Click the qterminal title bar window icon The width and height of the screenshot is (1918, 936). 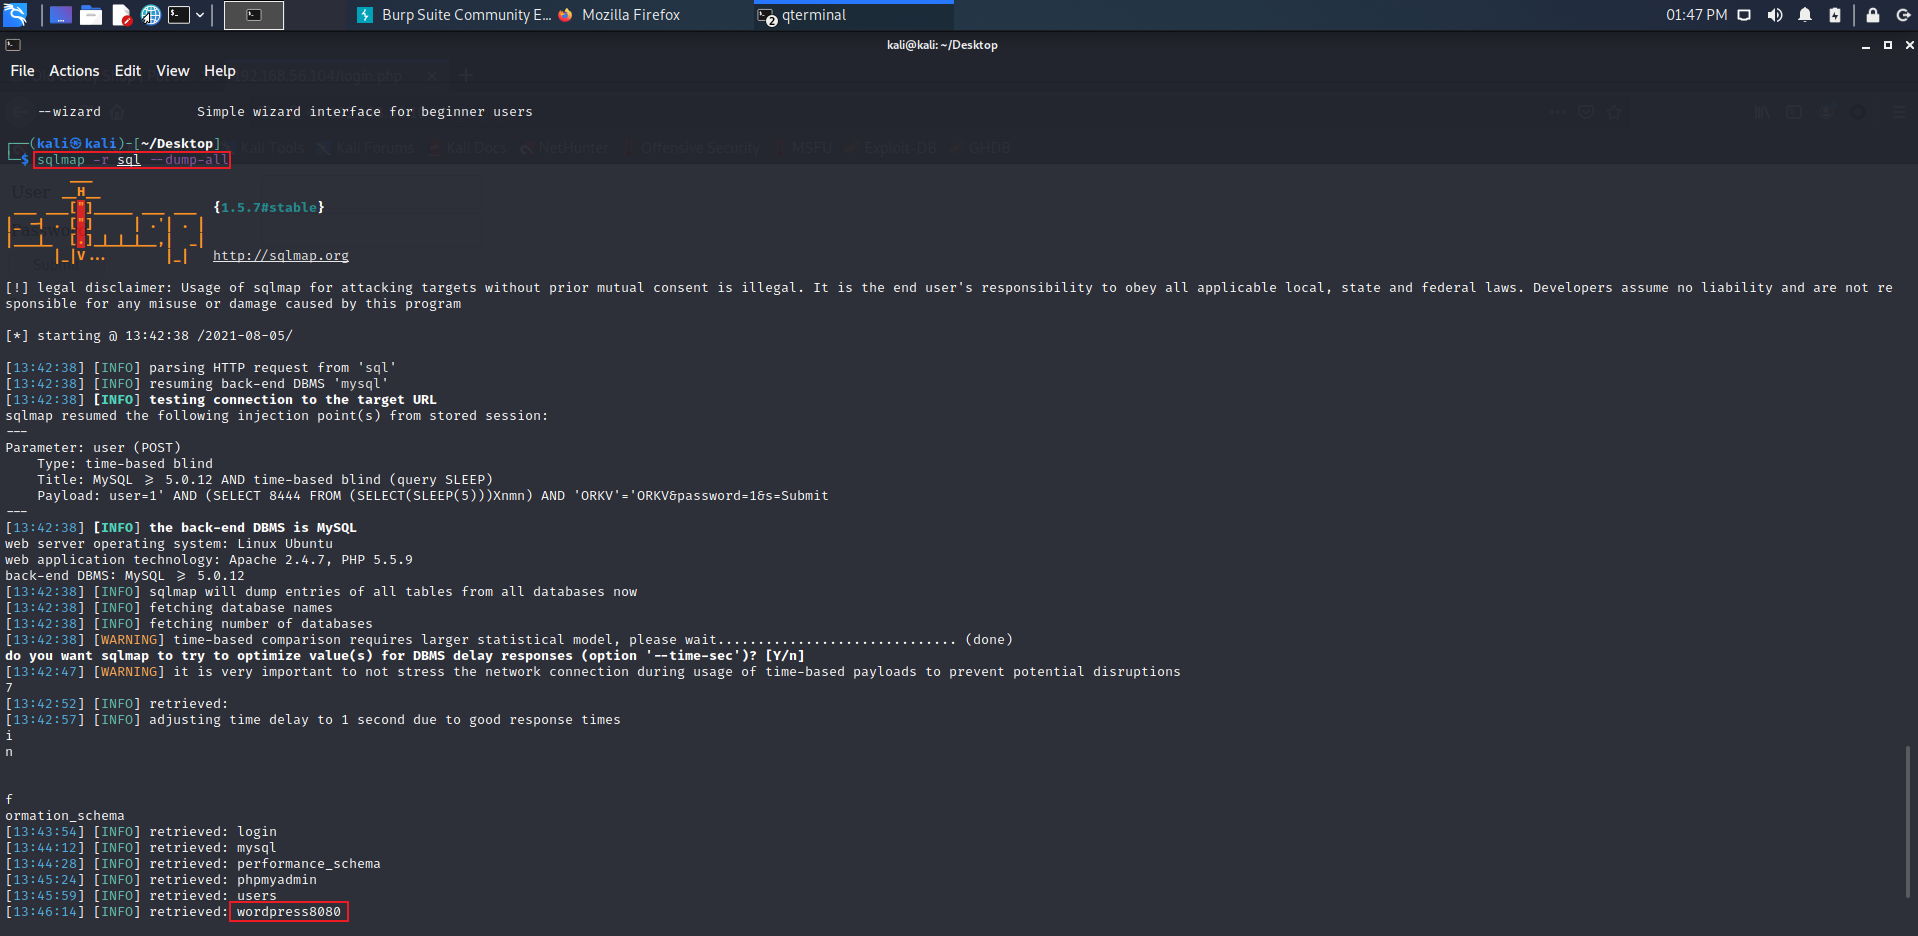pos(13,45)
